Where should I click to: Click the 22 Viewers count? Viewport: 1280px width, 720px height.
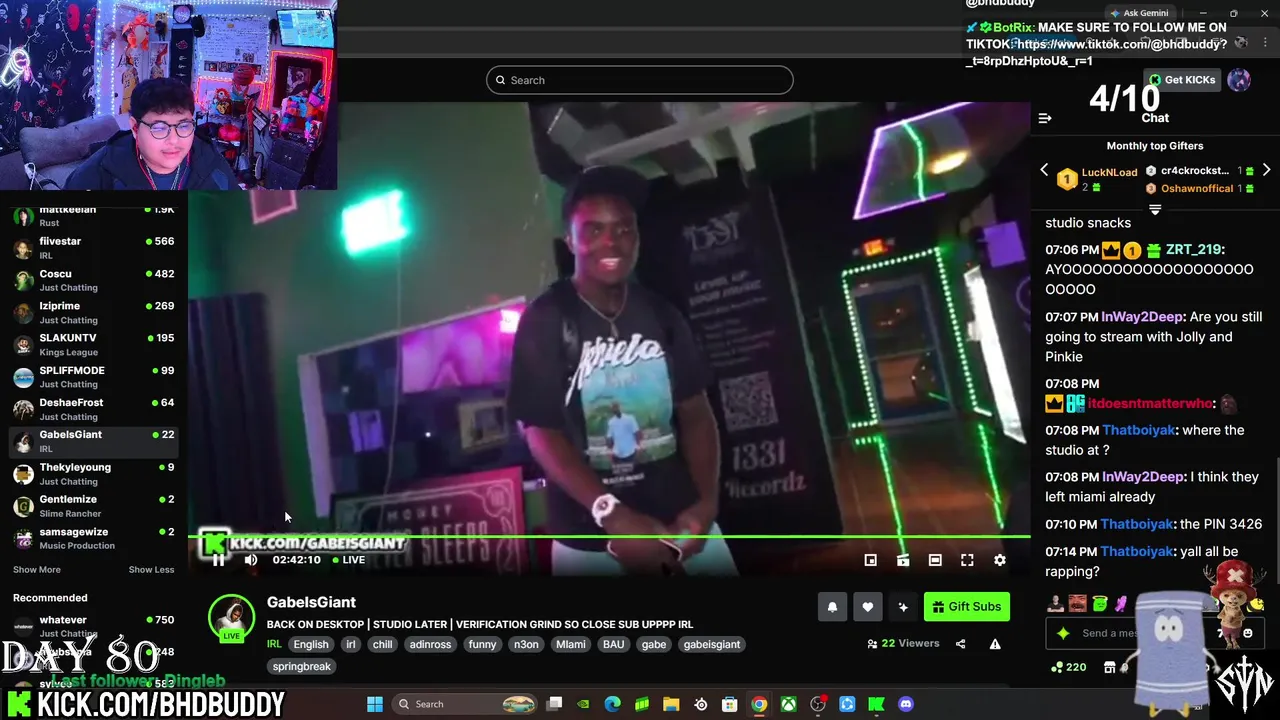903,644
